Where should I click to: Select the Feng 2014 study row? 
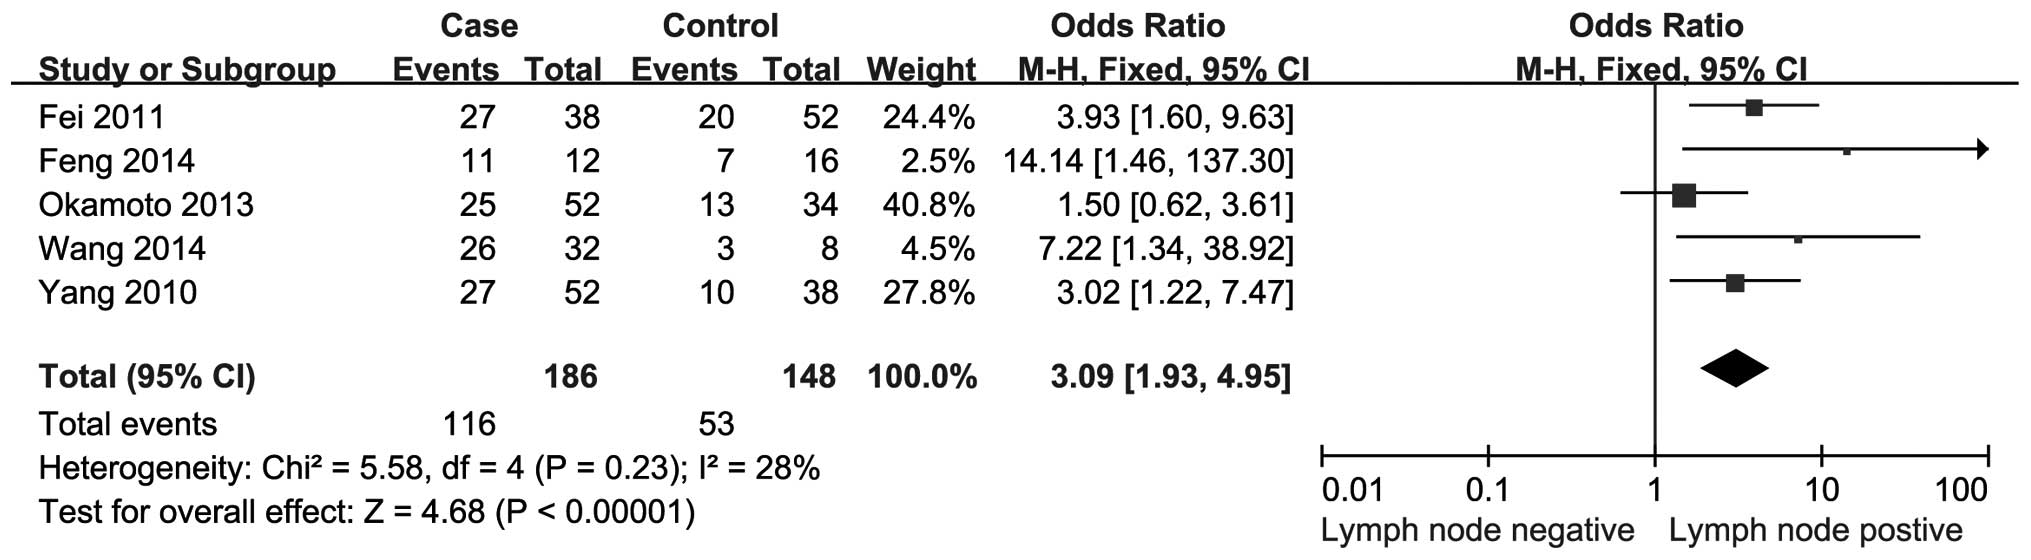(116, 161)
